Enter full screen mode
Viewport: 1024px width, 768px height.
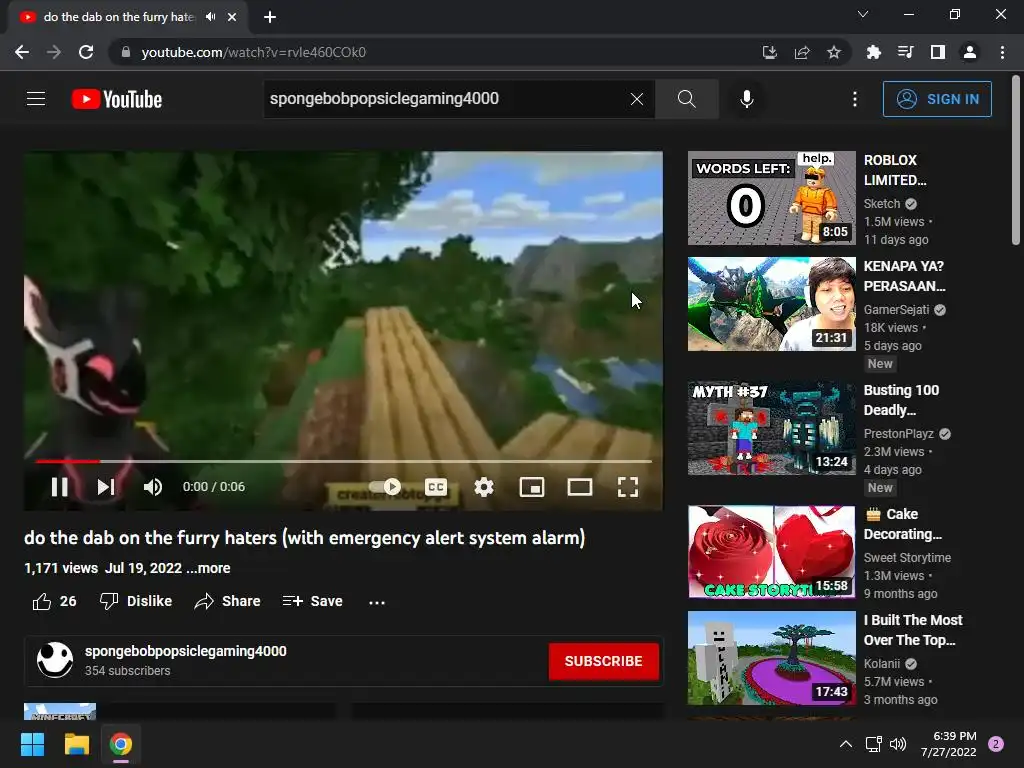[628, 487]
